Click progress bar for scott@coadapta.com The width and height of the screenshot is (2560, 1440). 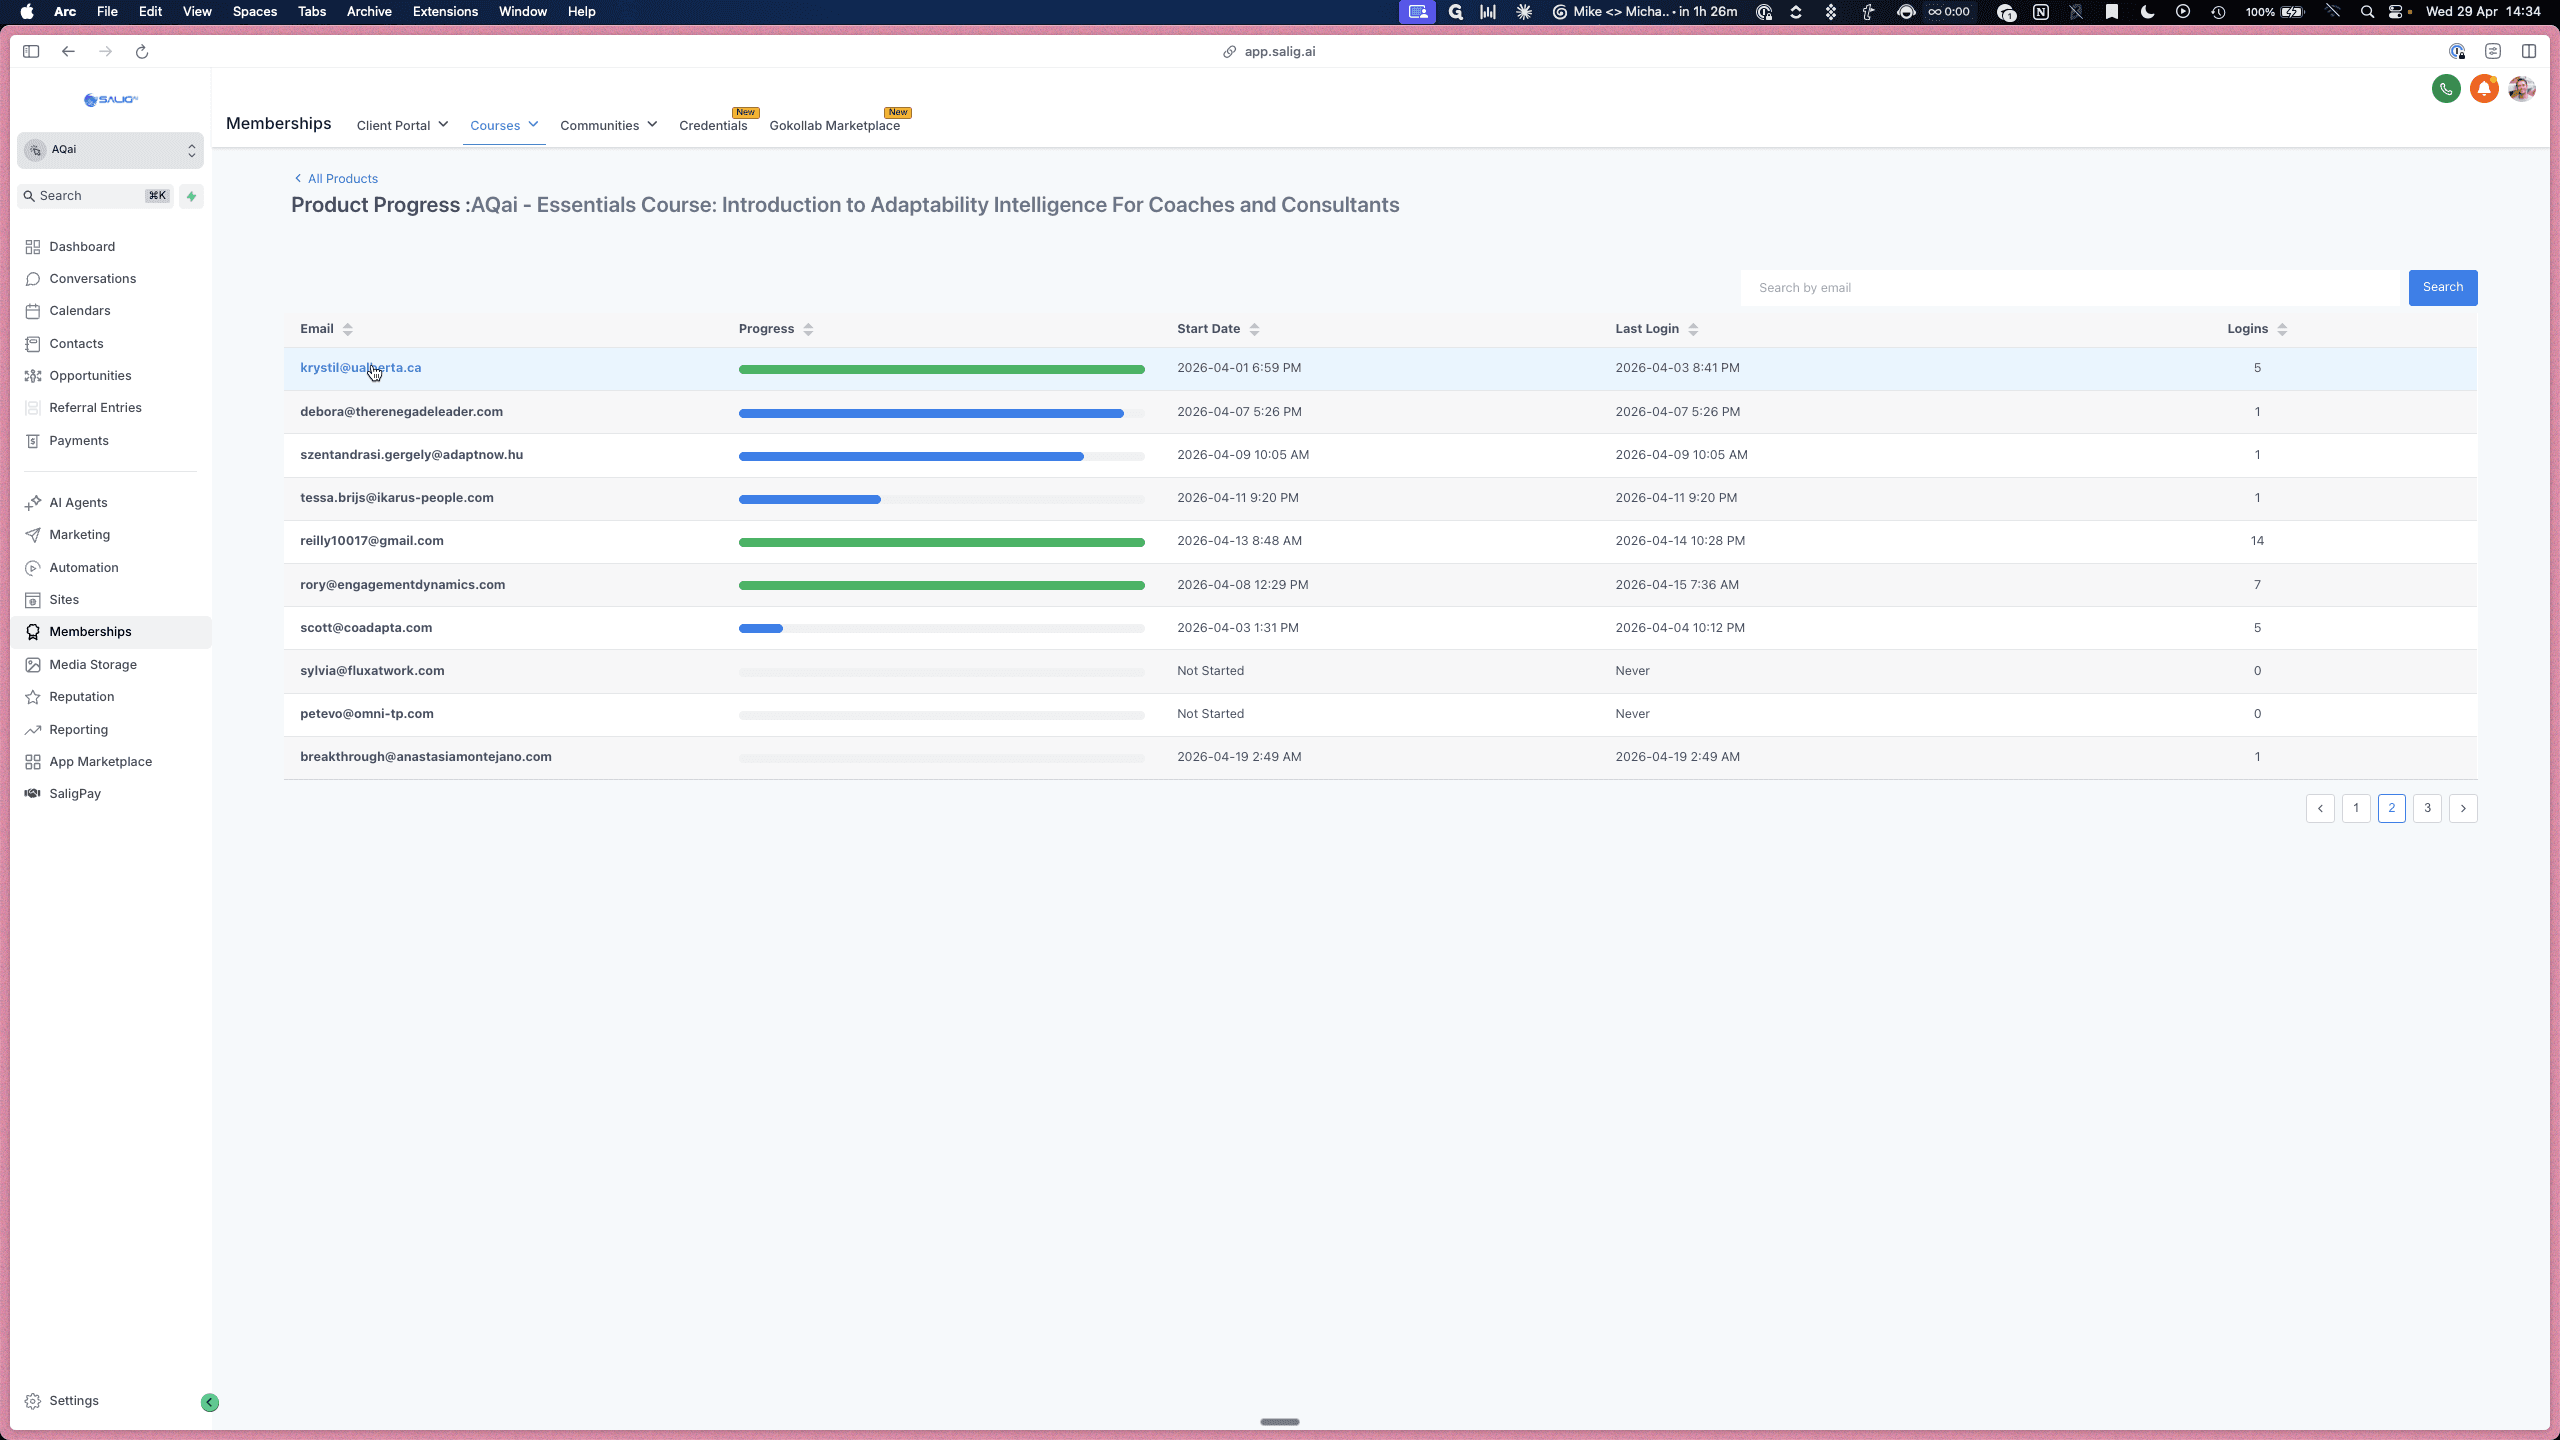[x=941, y=628]
